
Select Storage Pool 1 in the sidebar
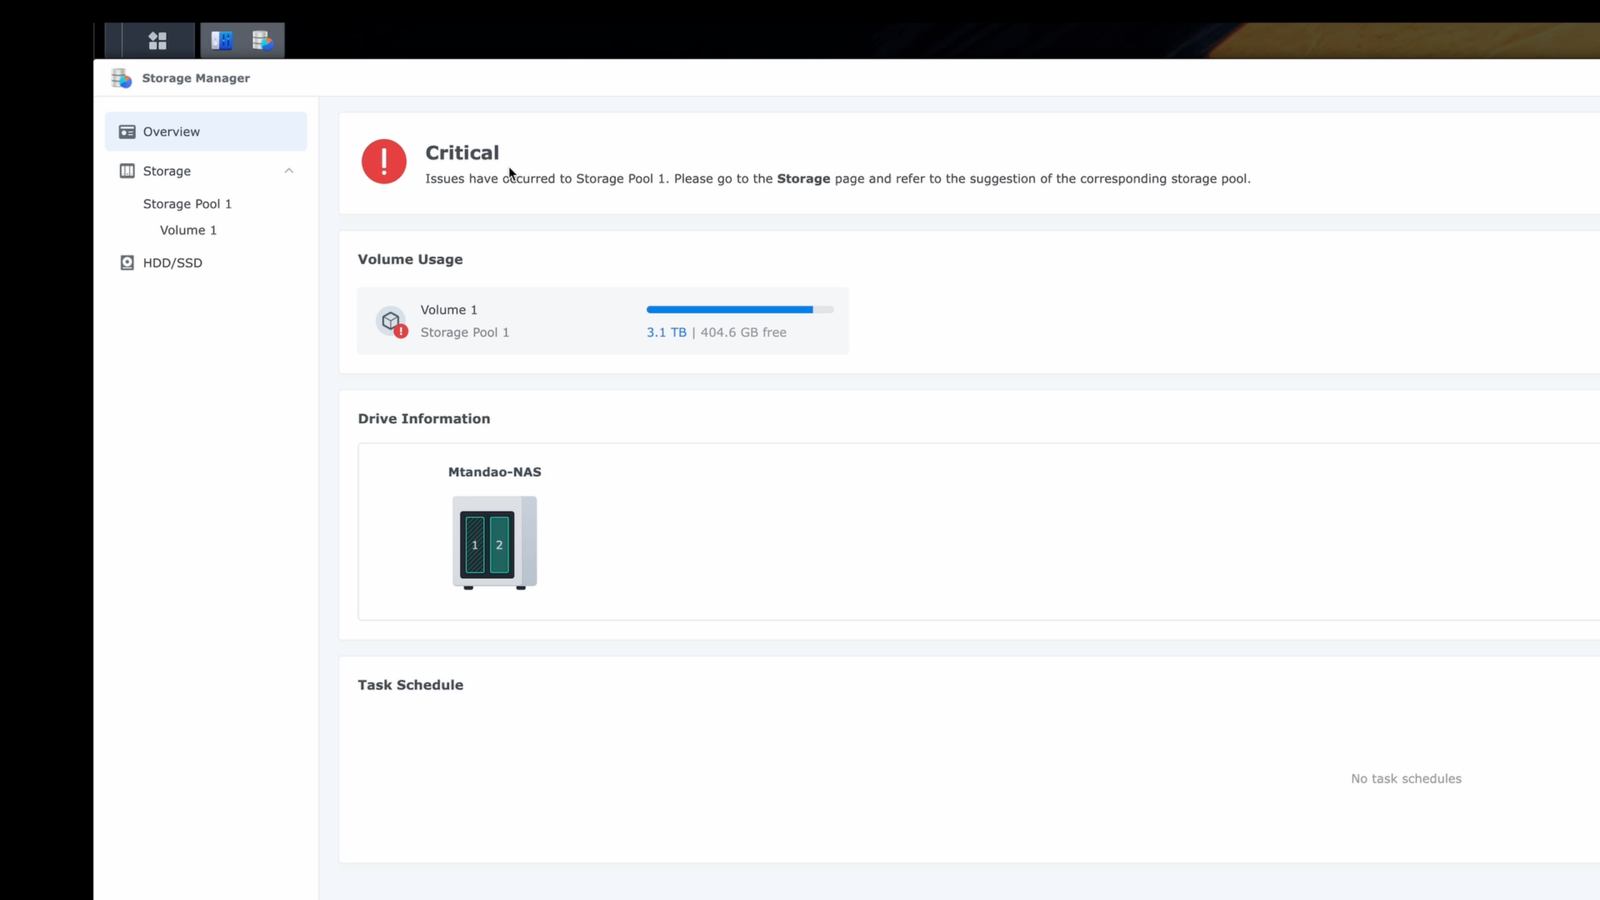coord(188,203)
